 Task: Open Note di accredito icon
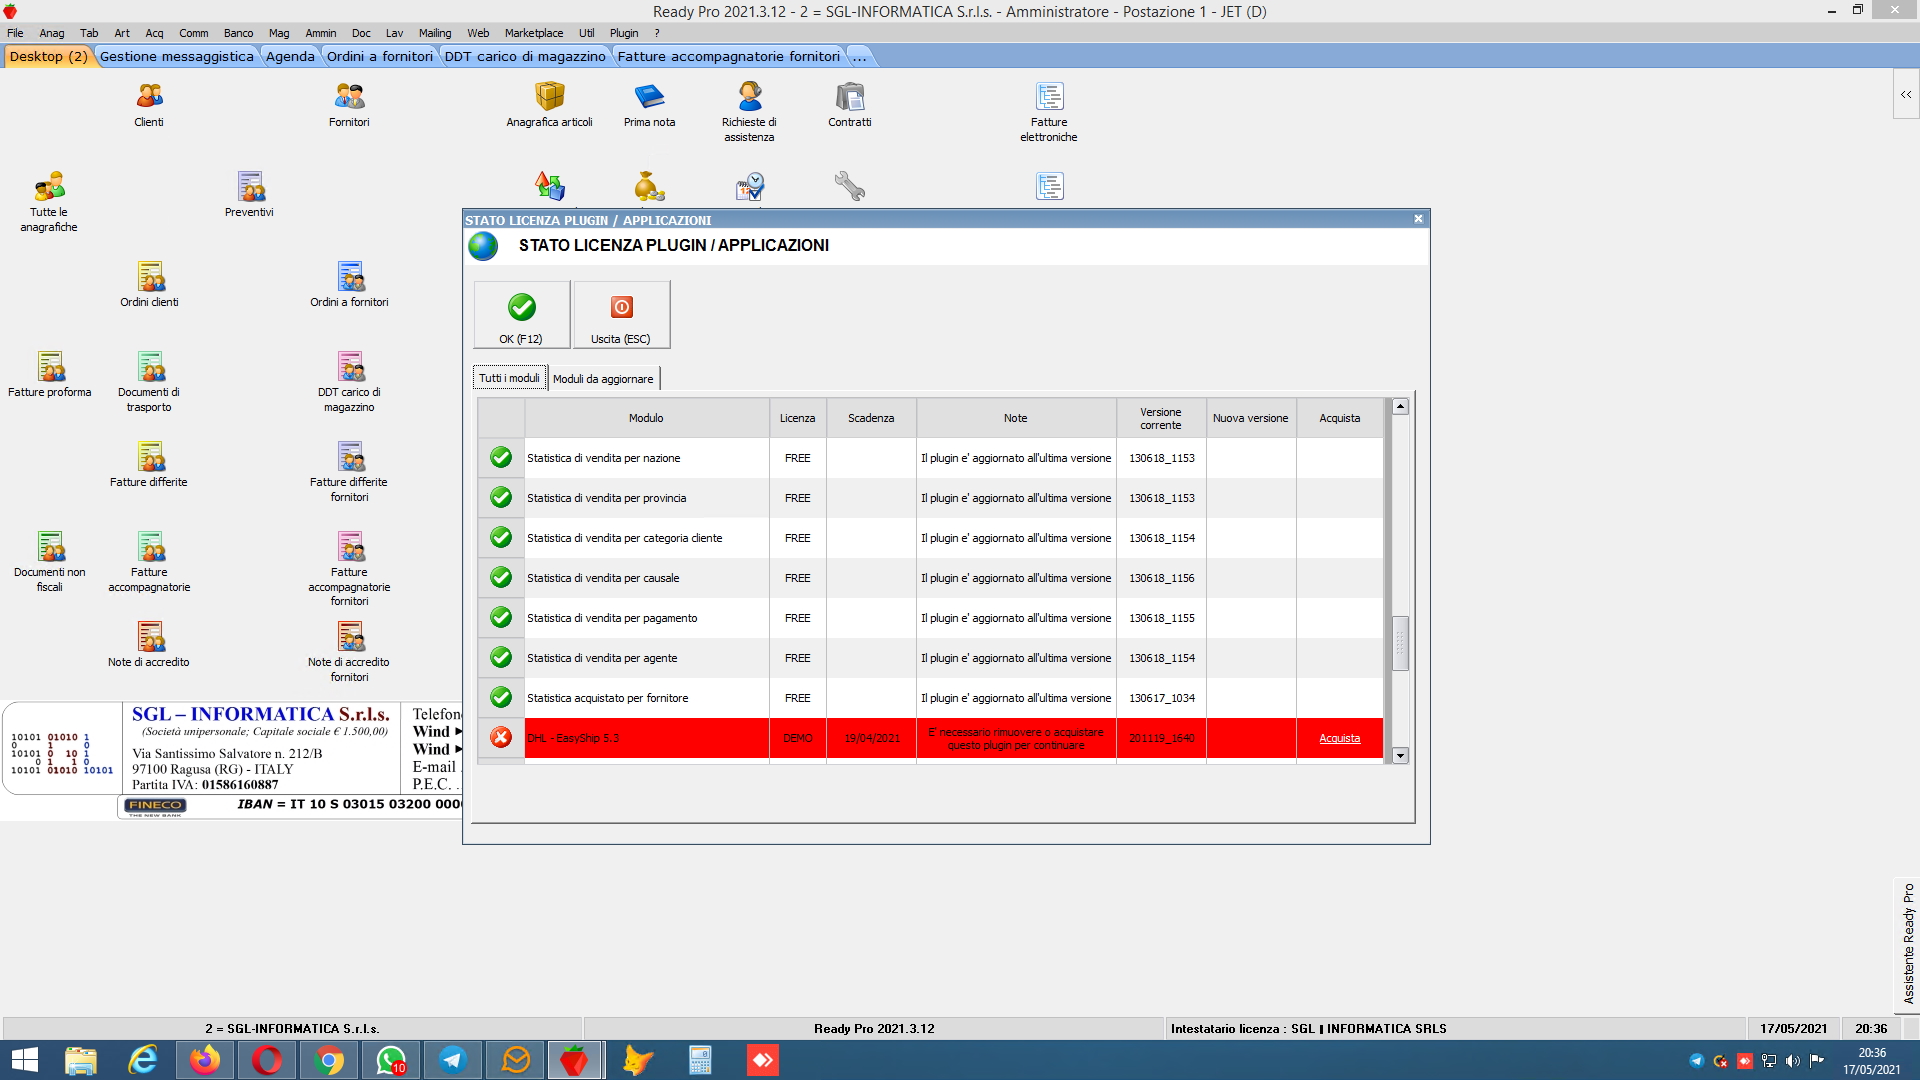click(x=149, y=645)
